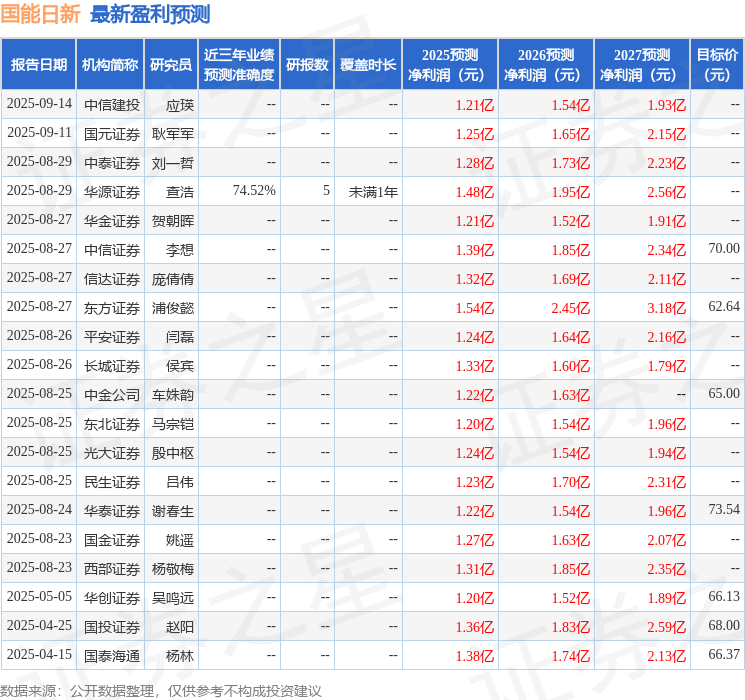Click institution name 国泰海通

click(112, 656)
